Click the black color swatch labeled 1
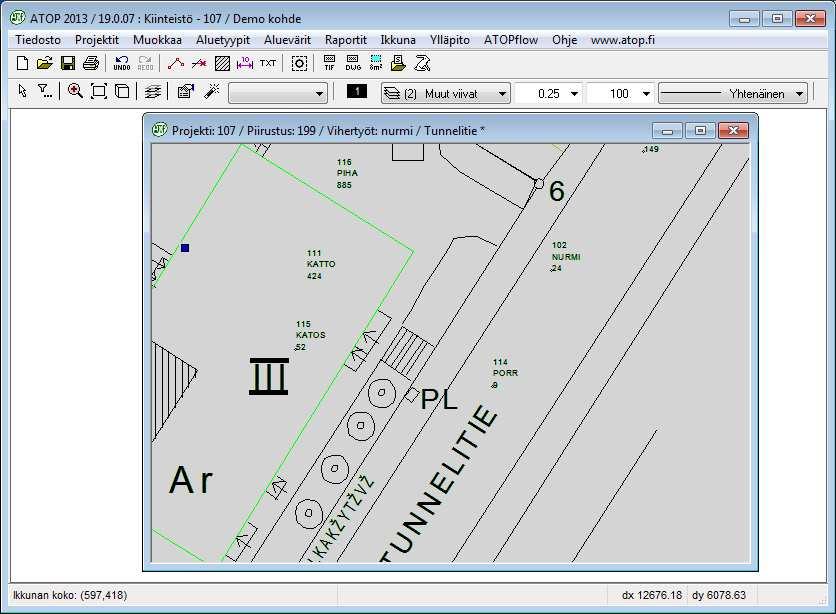 point(357,91)
